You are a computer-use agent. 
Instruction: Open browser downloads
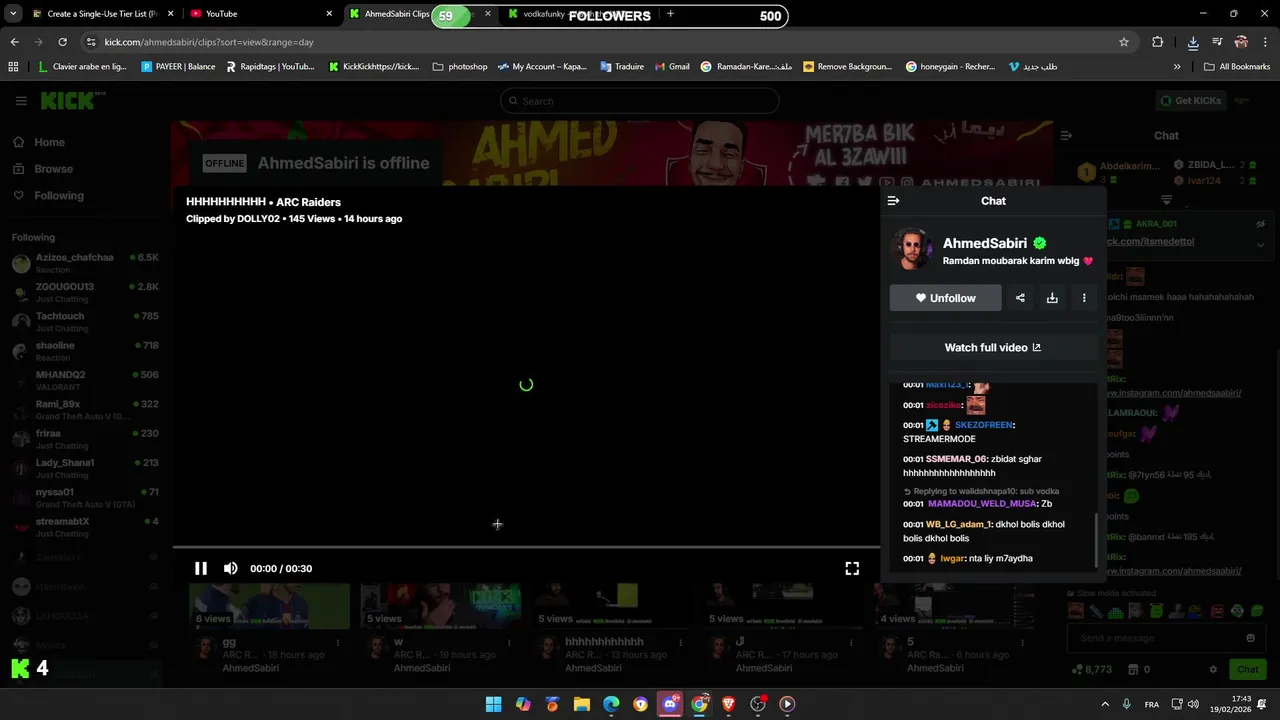pyautogui.click(x=1193, y=42)
